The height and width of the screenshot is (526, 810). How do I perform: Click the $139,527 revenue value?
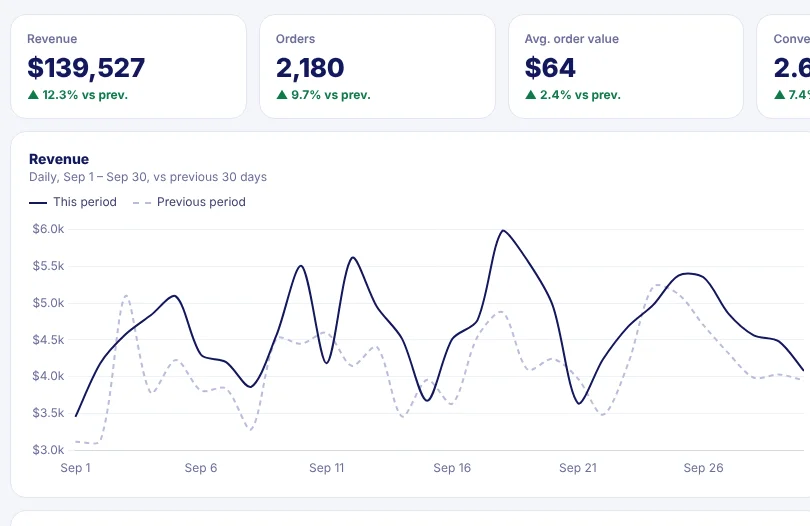(x=86, y=68)
